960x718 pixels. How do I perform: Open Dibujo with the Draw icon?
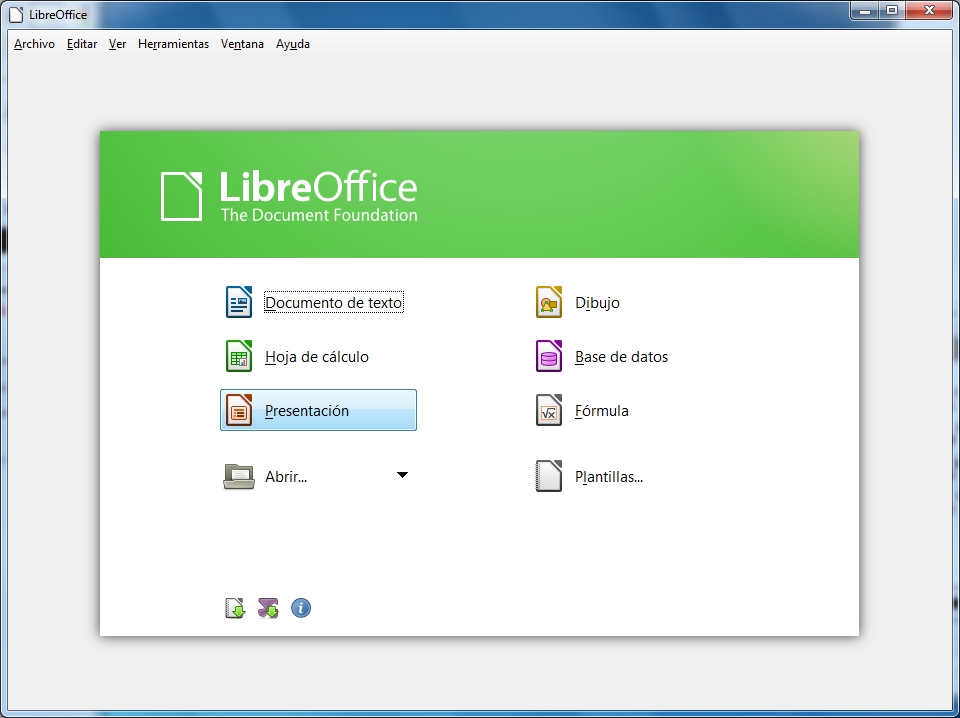coord(548,301)
